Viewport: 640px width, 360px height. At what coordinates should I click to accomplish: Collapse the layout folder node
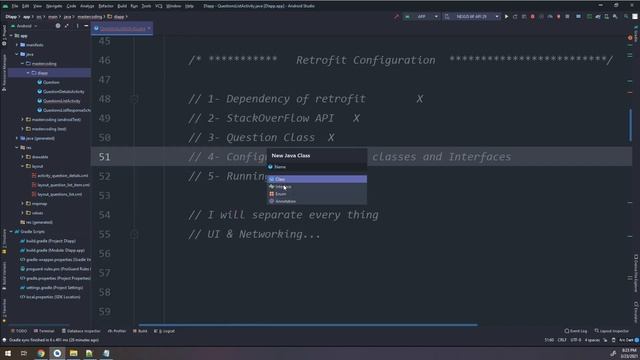coord(22,167)
